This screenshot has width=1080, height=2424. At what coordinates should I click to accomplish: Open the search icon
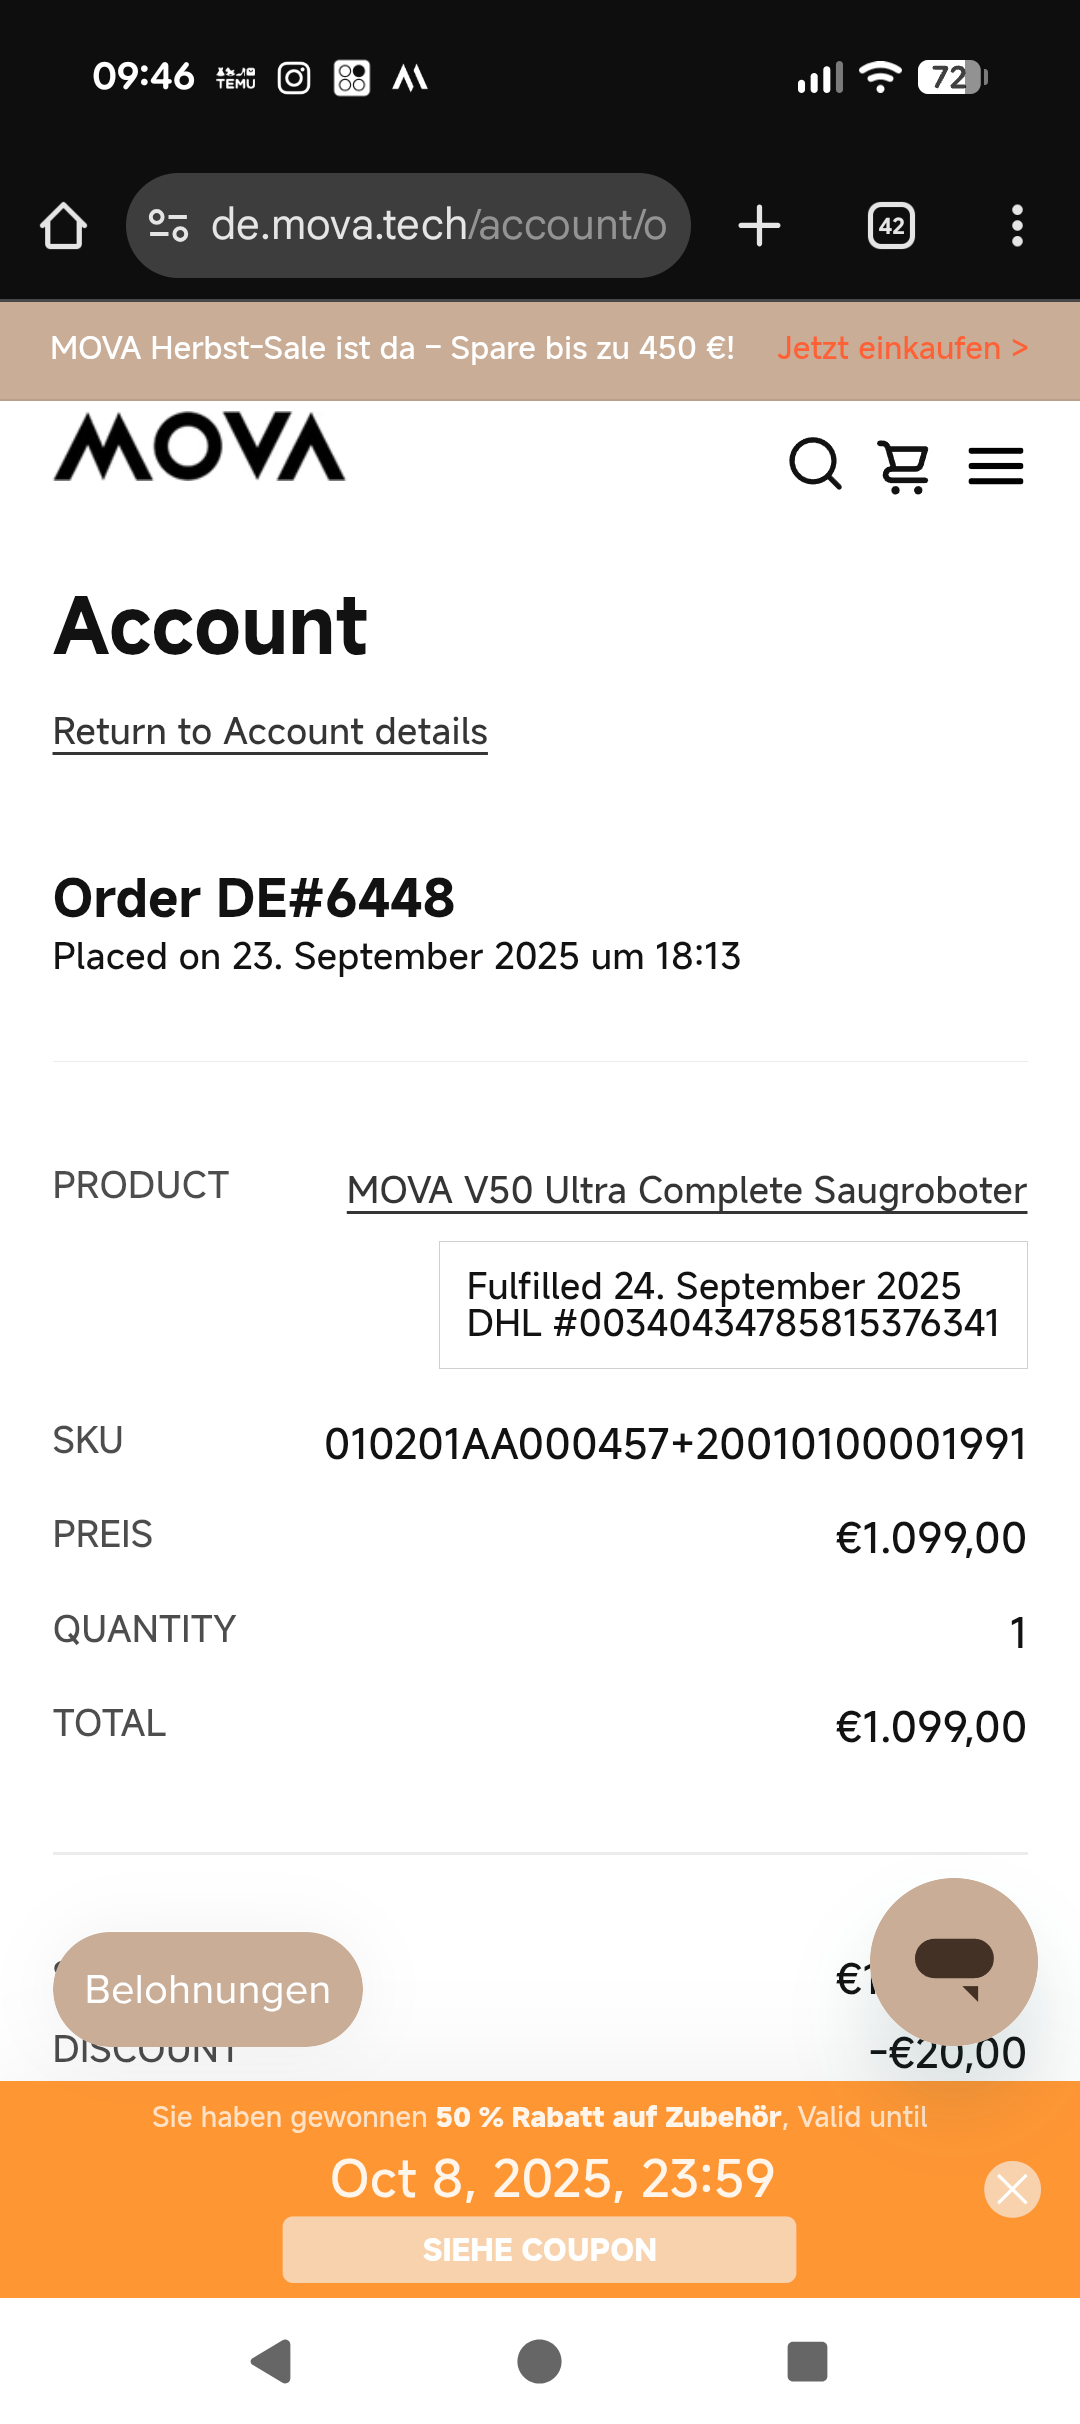click(815, 465)
